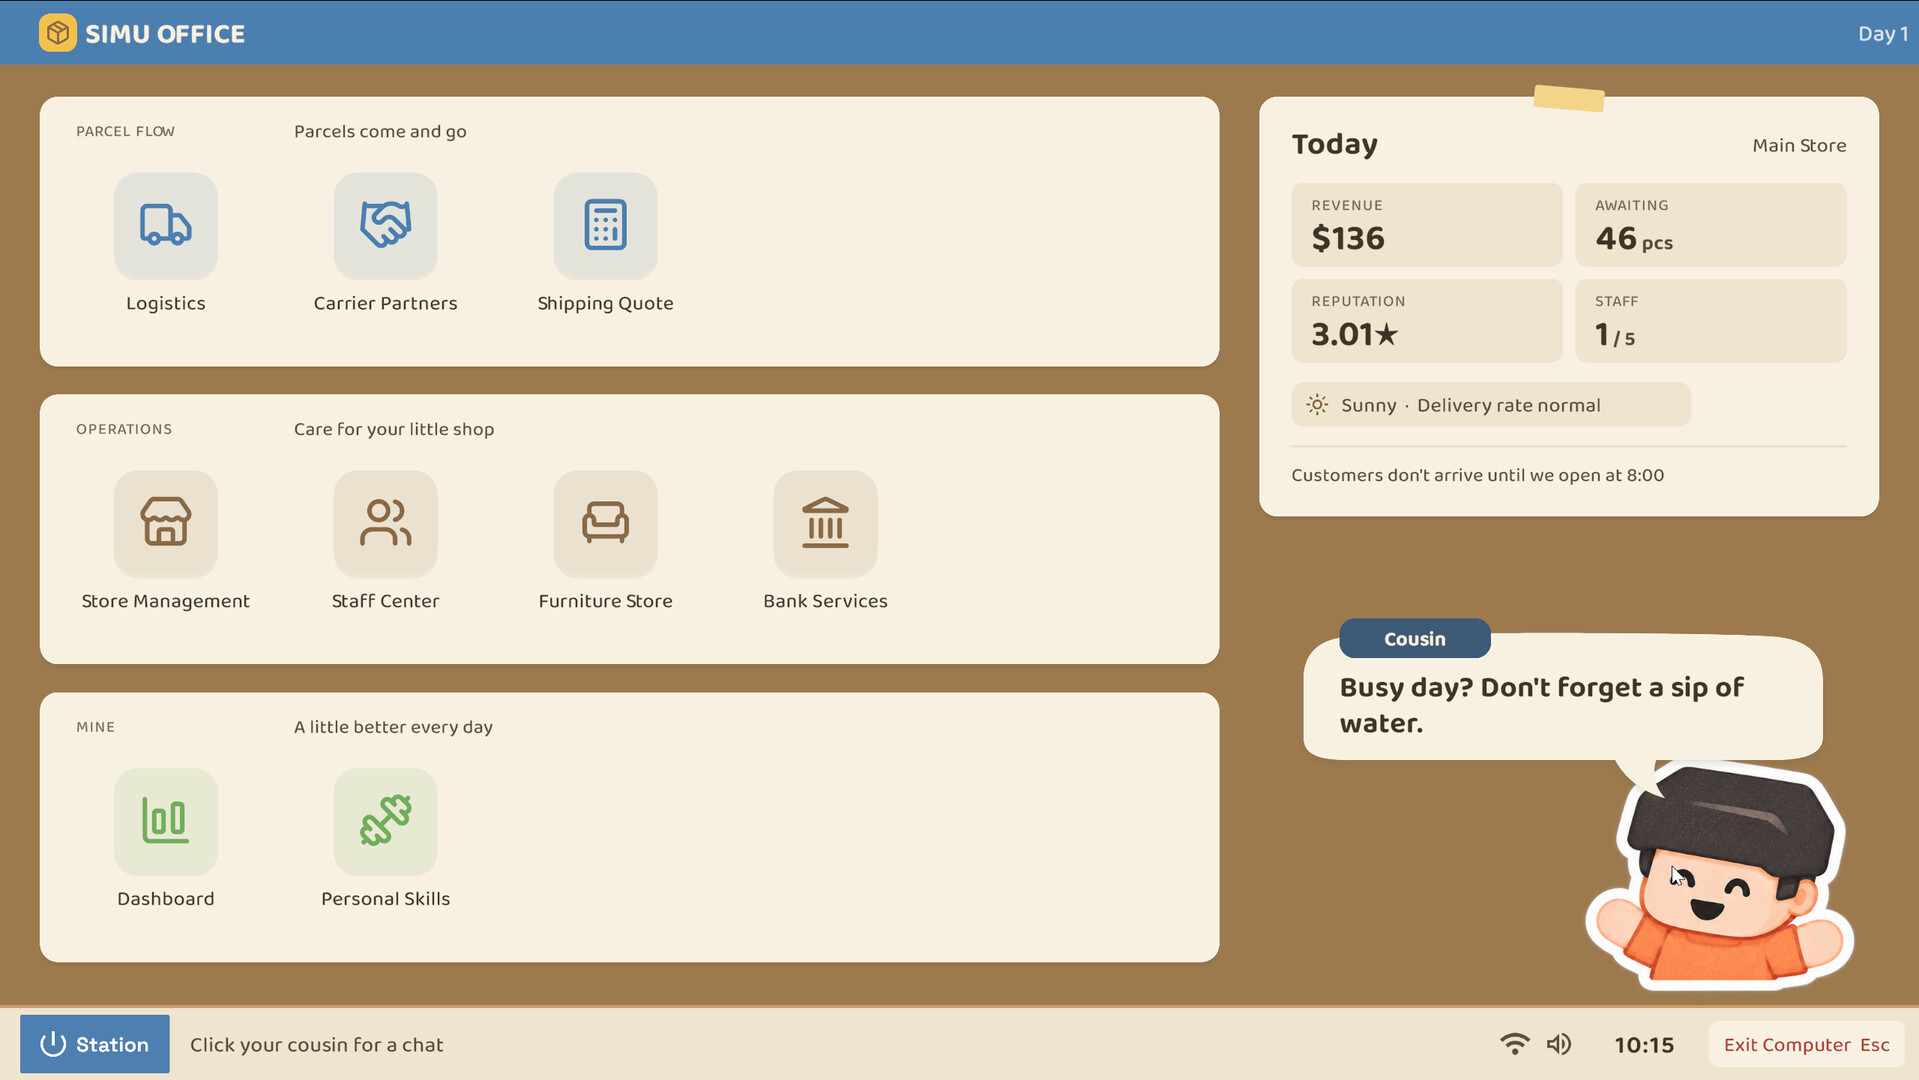The width and height of the screenshot is (1919, 1080).
Task: Open the Logistics truck icon
Action: point(166,225)
